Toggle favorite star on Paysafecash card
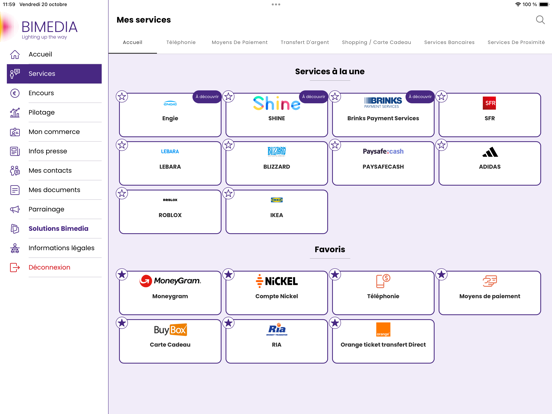The width and height of the screenshot is (552, 414). [335, 145]
